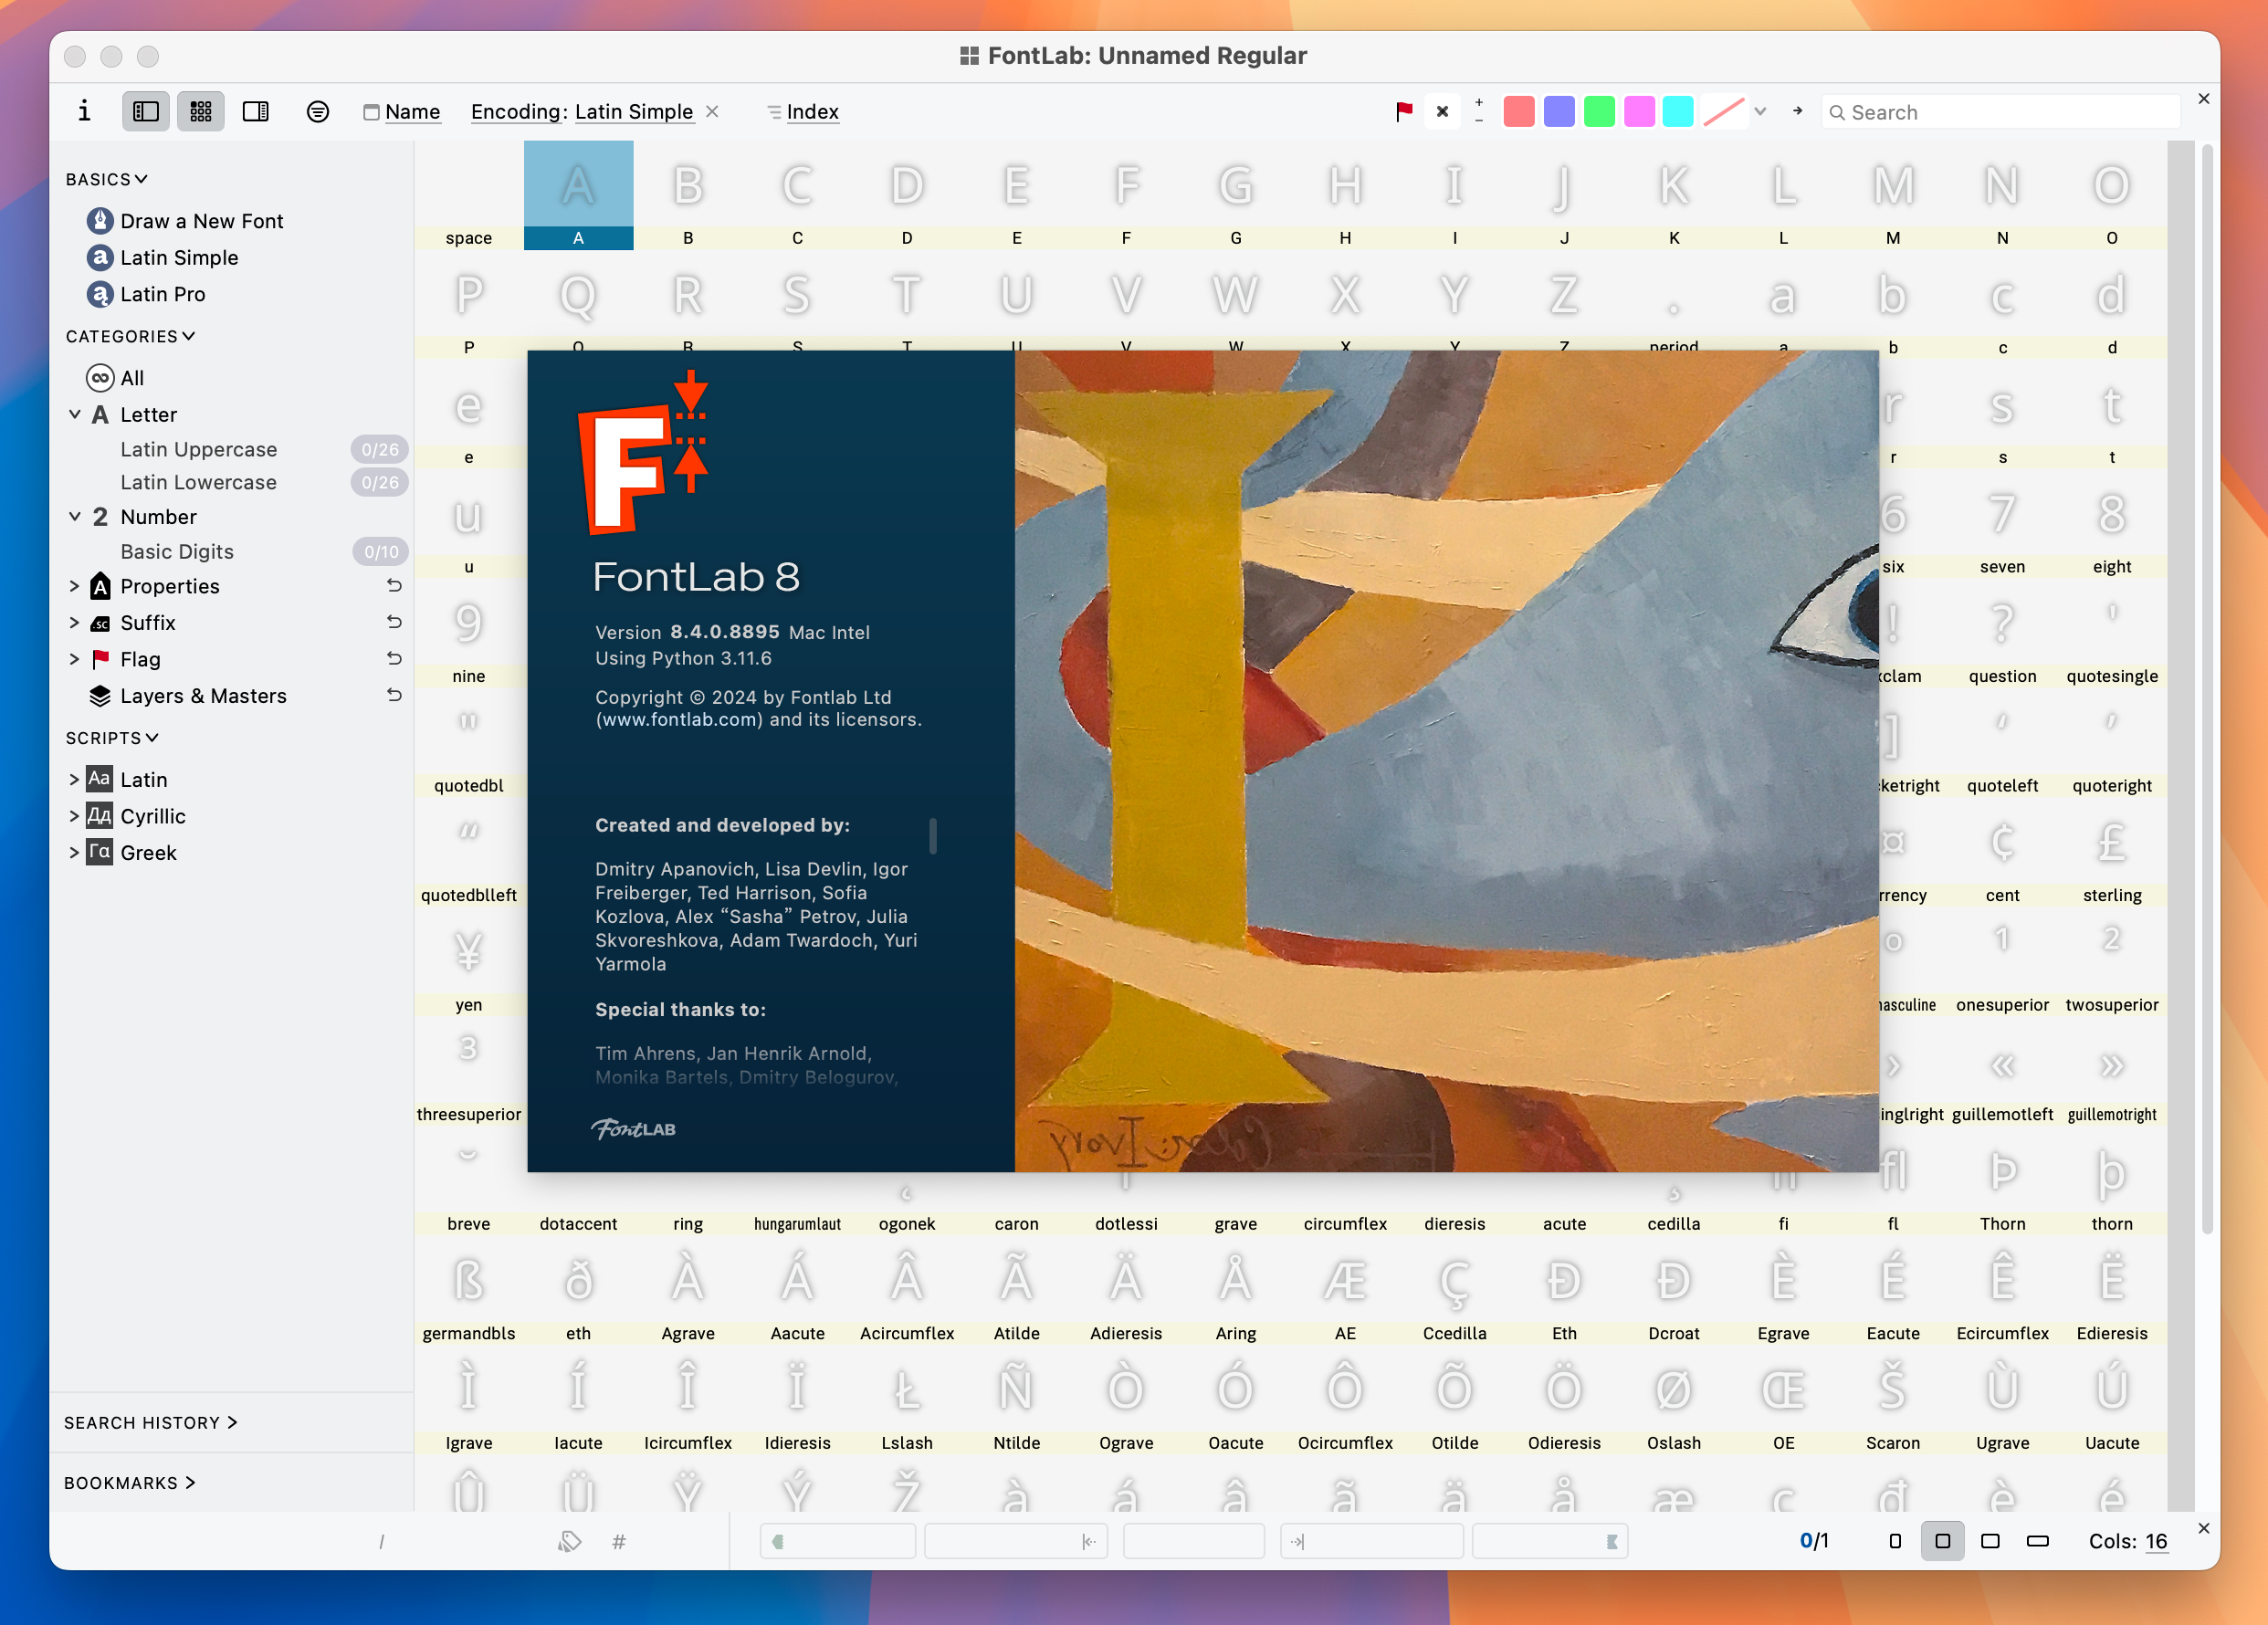
Task: Click the grid view icon in toolbar
Action: click(199, 110)
